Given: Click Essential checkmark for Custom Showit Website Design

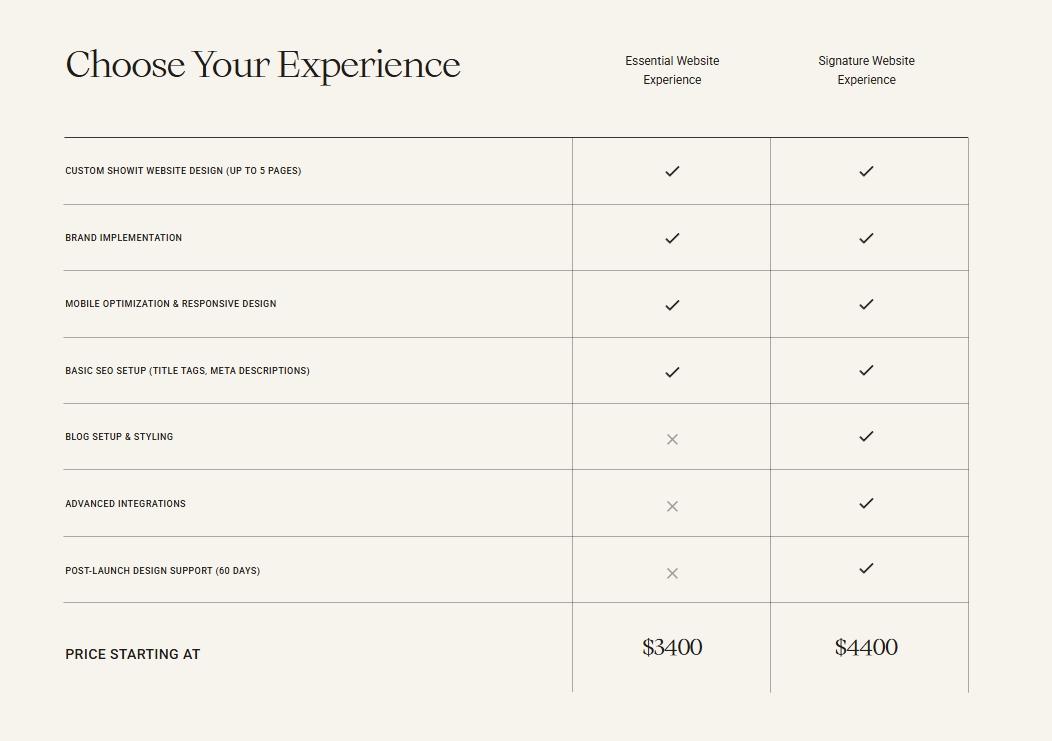Looking at the screenshot, I should (x=672, y=171).
